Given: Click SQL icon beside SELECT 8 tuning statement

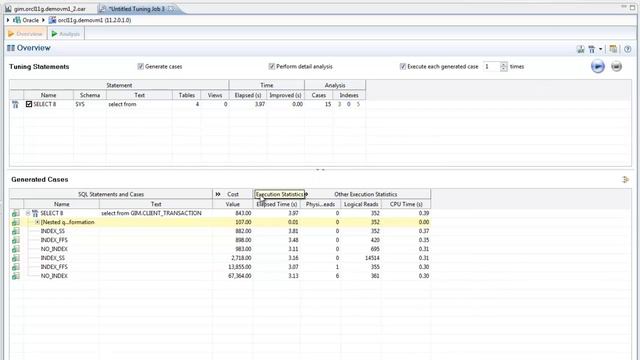Looking at the screenshot, I should [x=16, y=104].
